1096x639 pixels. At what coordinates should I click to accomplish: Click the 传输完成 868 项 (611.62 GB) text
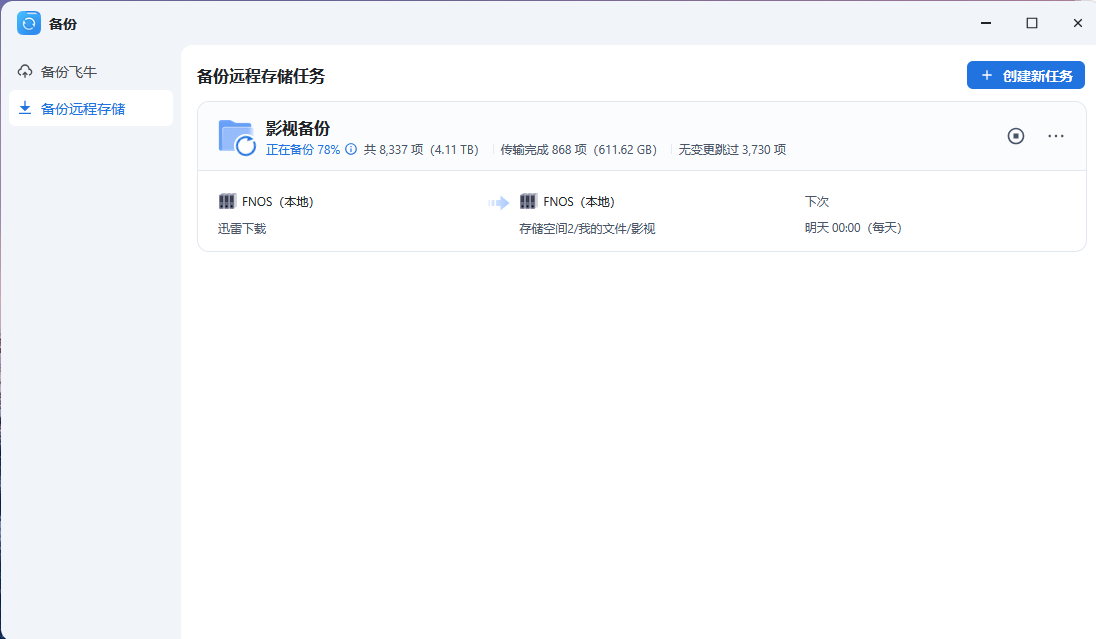[x=578, y=150]
